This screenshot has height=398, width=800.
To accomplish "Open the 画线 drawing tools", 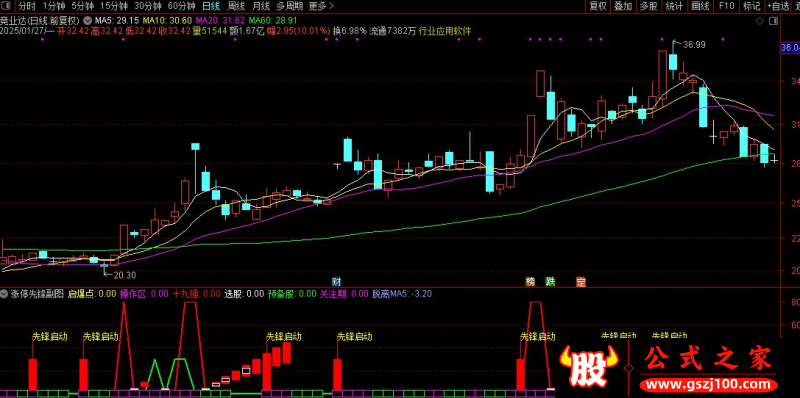I will pos(700,6).
